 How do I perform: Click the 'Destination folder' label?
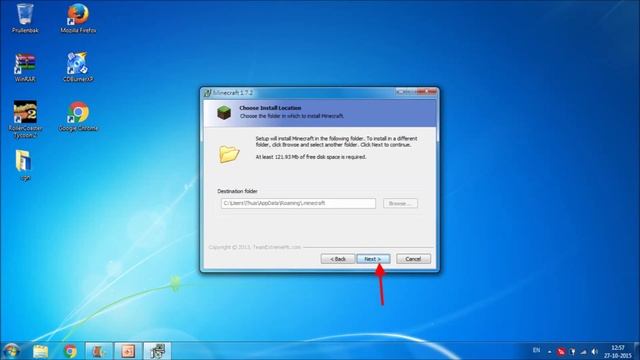pos(237,191)
